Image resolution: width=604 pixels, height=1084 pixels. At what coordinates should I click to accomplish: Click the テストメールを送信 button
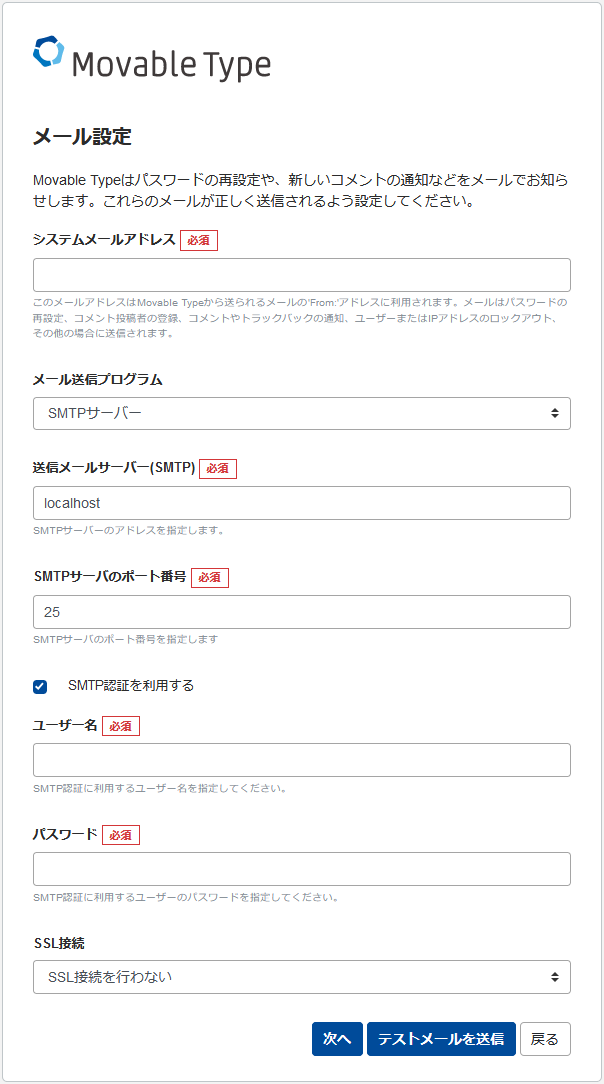click(x=441, y=1039)
